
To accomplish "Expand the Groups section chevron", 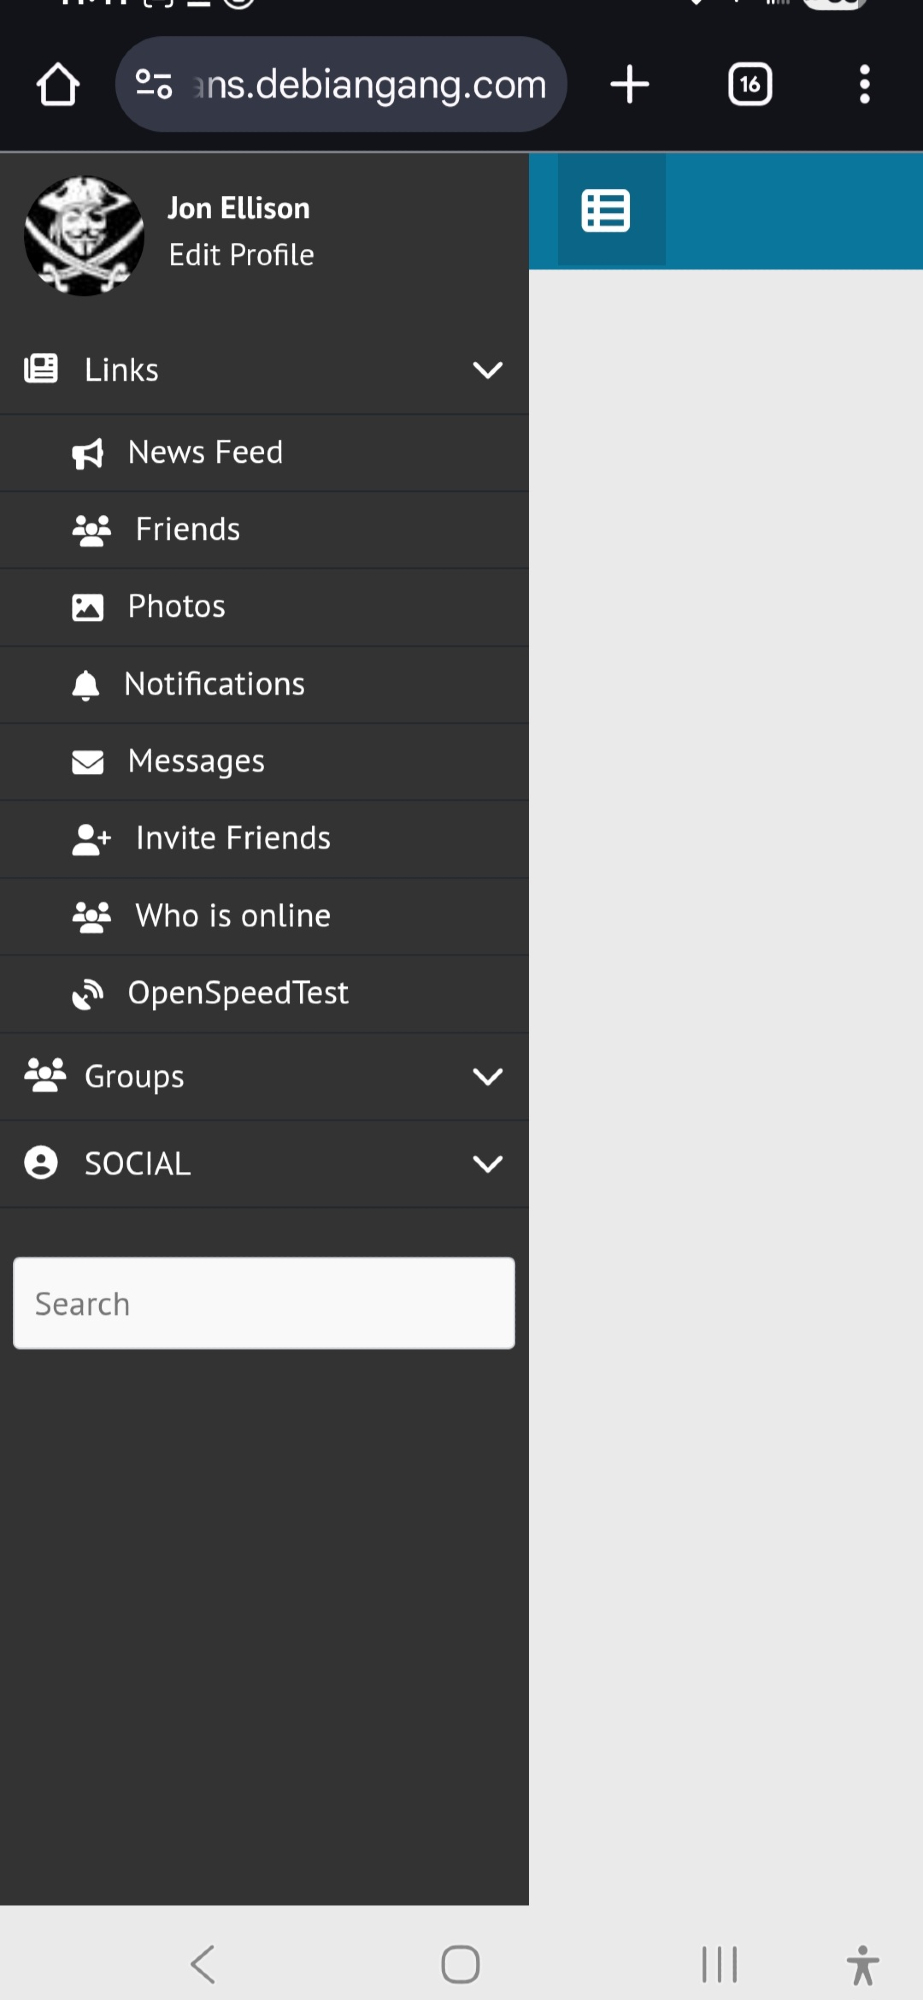I will pos(487,1077).
